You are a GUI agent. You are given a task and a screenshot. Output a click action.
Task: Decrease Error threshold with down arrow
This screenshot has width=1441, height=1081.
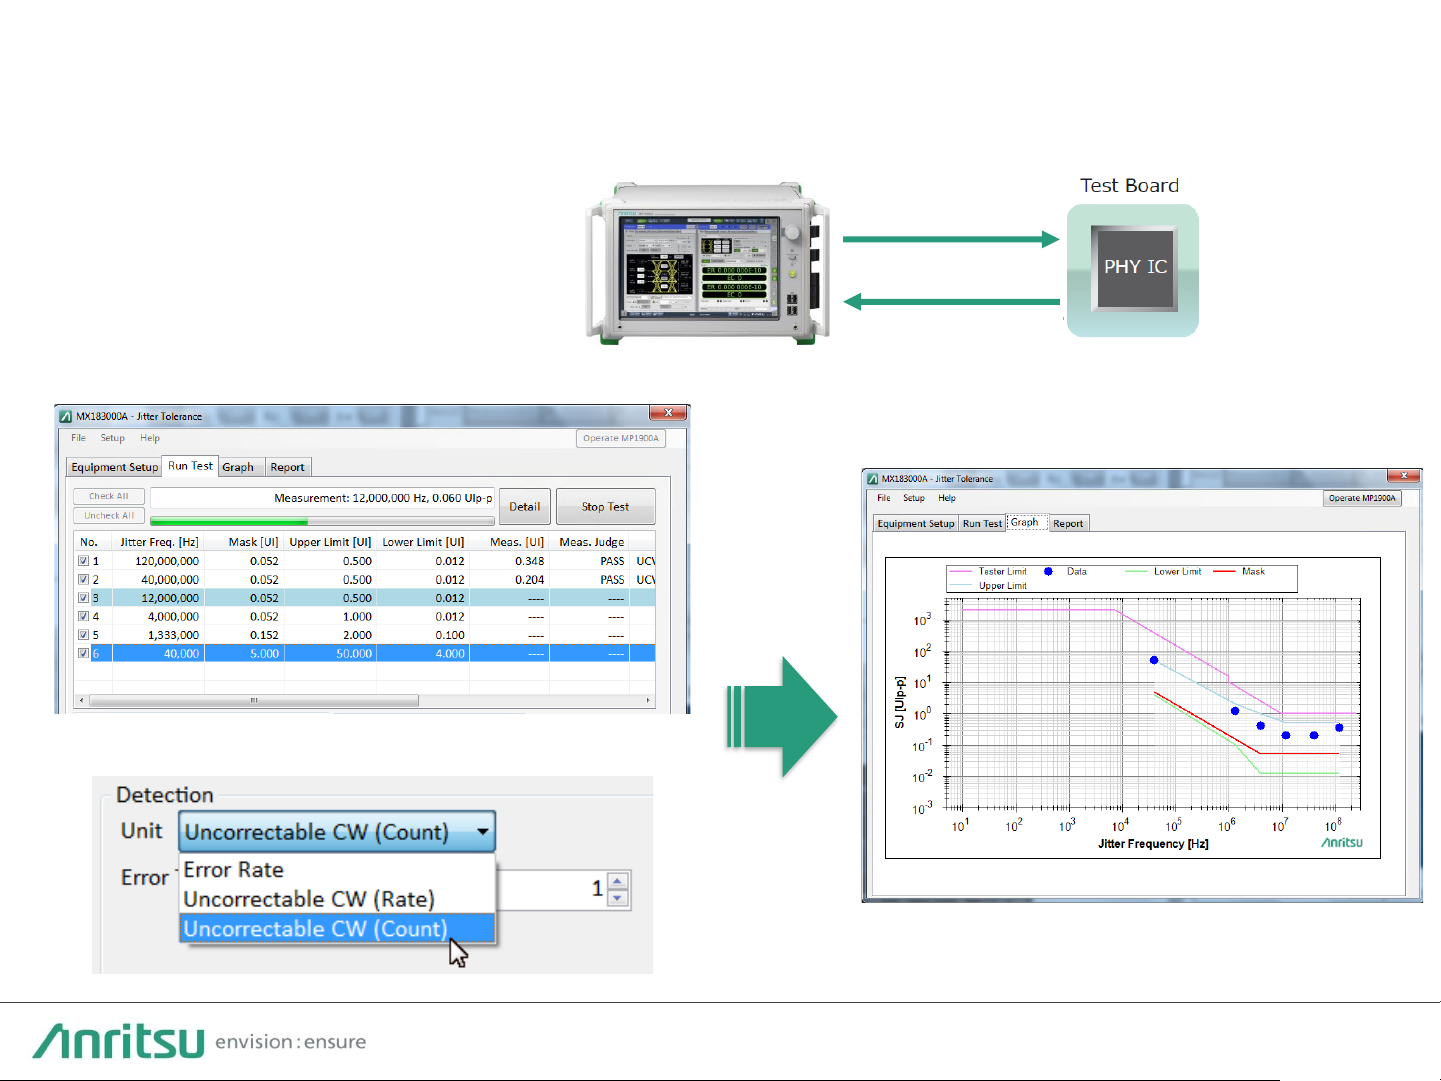(618, 898)
